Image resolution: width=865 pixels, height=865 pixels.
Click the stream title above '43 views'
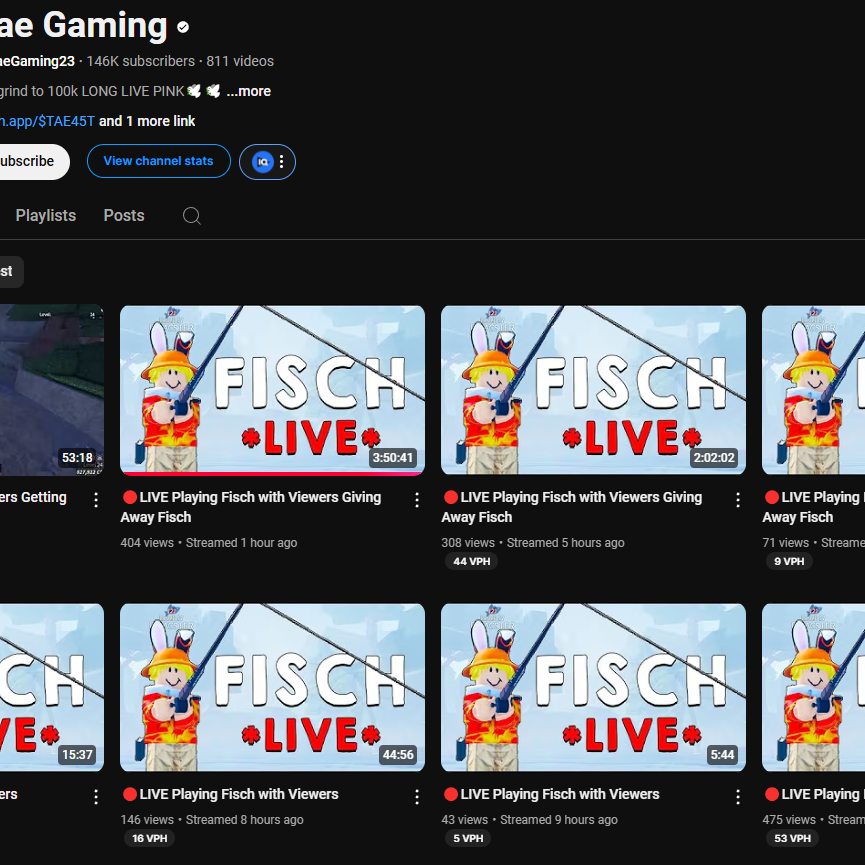tap(551, 794)
